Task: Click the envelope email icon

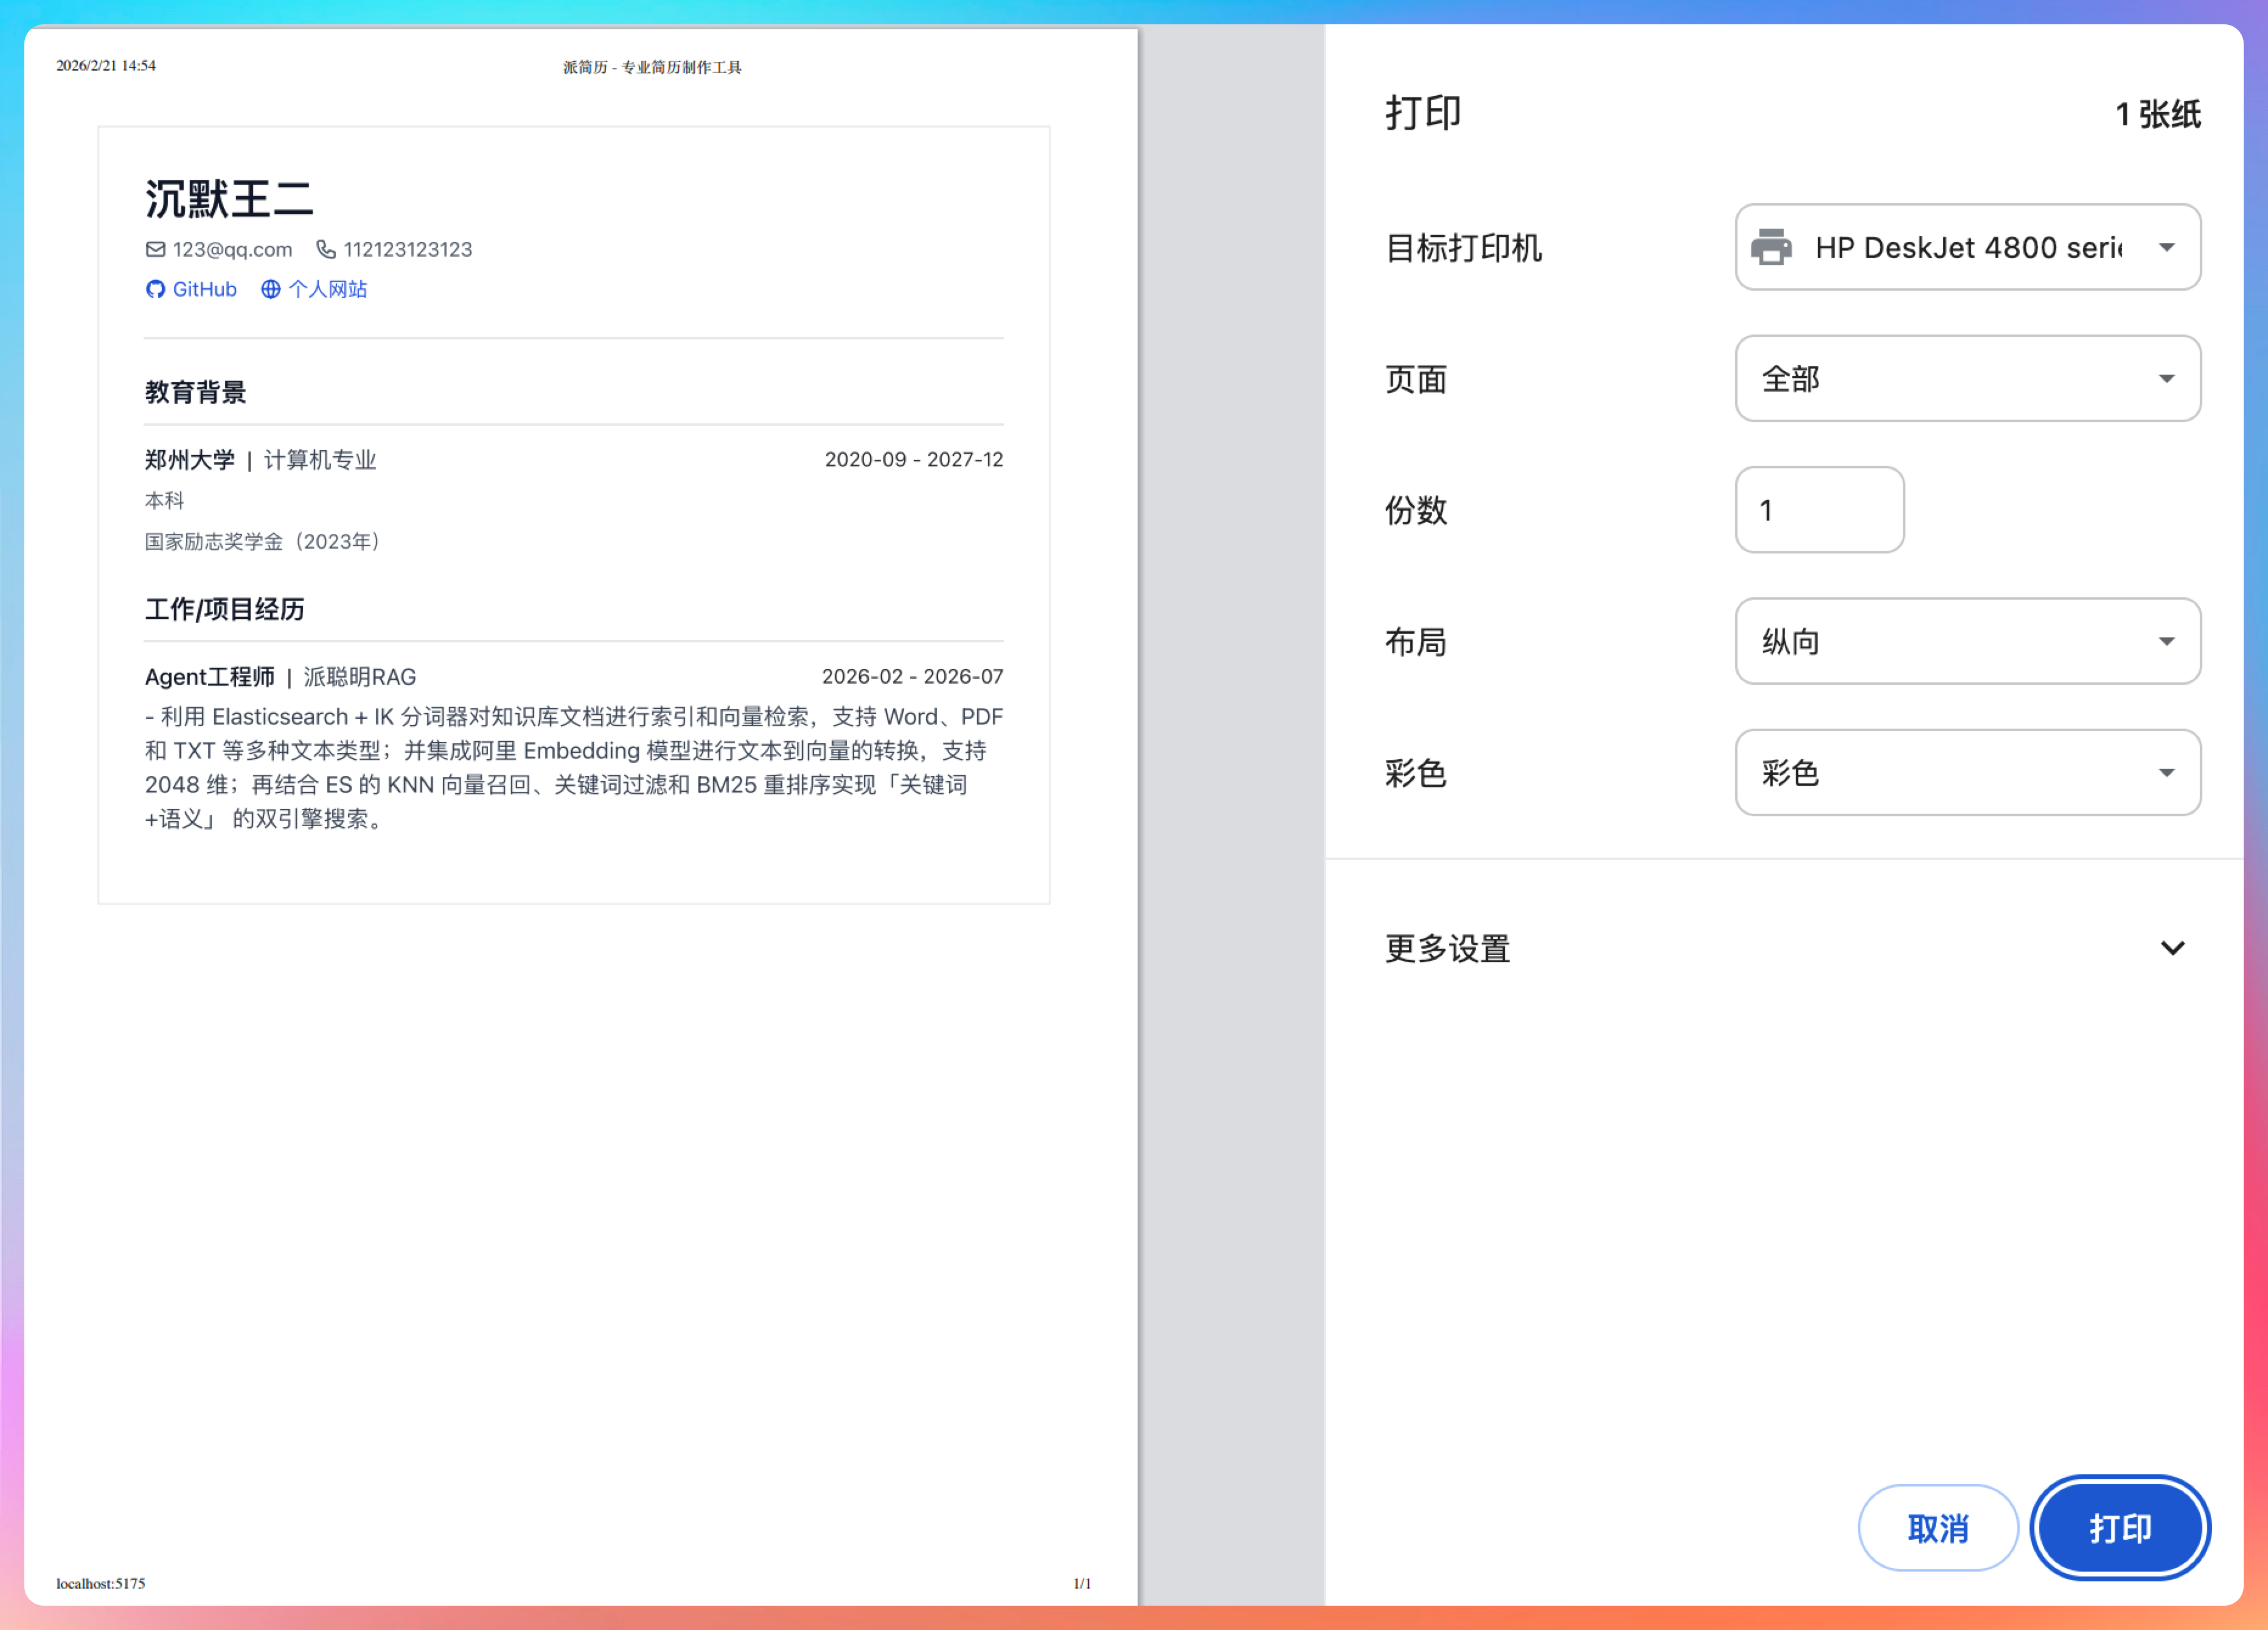Action: coord(155,249)
